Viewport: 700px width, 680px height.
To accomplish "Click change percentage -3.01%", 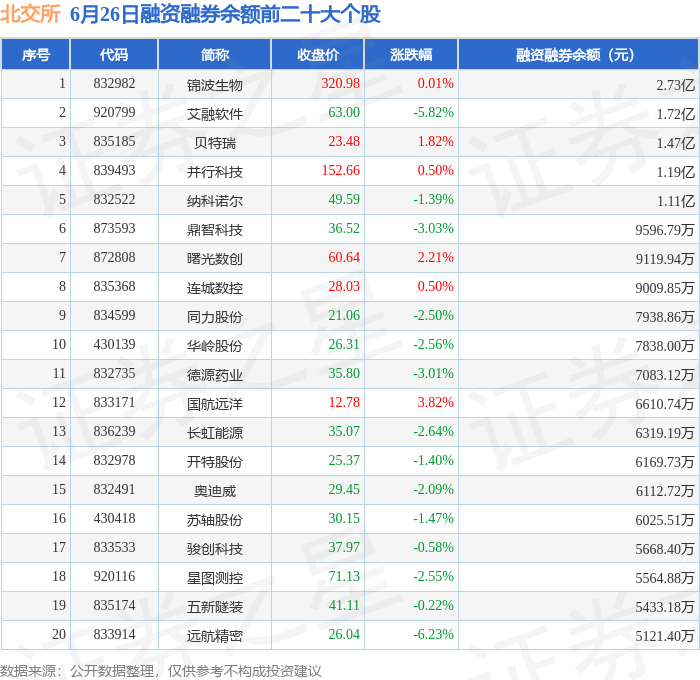I will coord(433,374).
